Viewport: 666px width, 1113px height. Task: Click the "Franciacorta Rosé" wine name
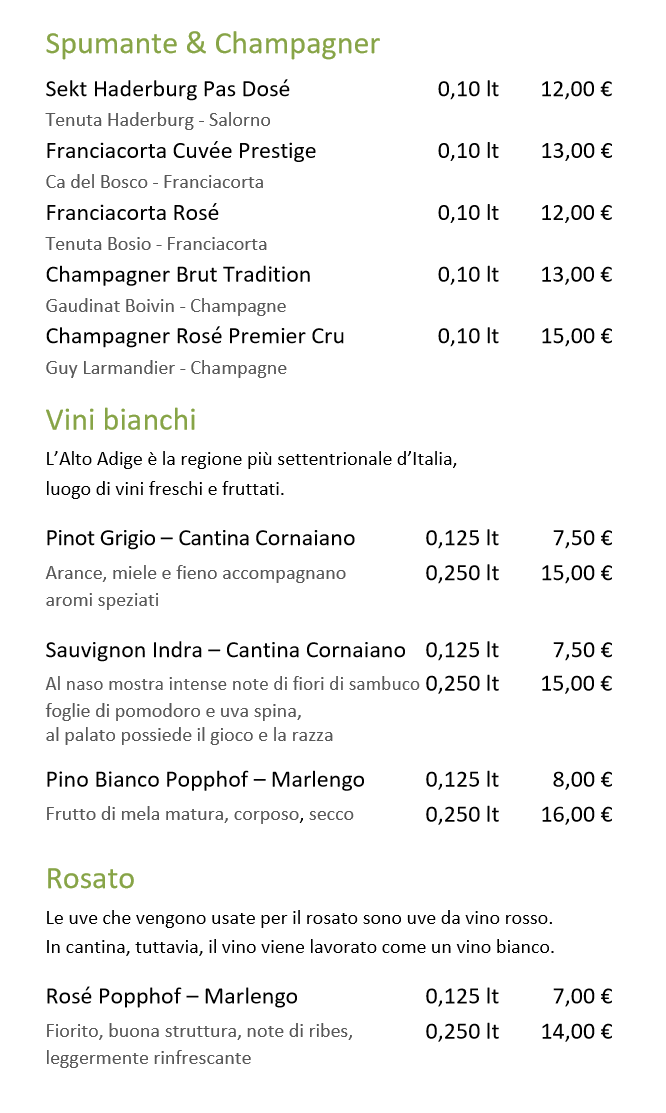click(x=132, y=213)
